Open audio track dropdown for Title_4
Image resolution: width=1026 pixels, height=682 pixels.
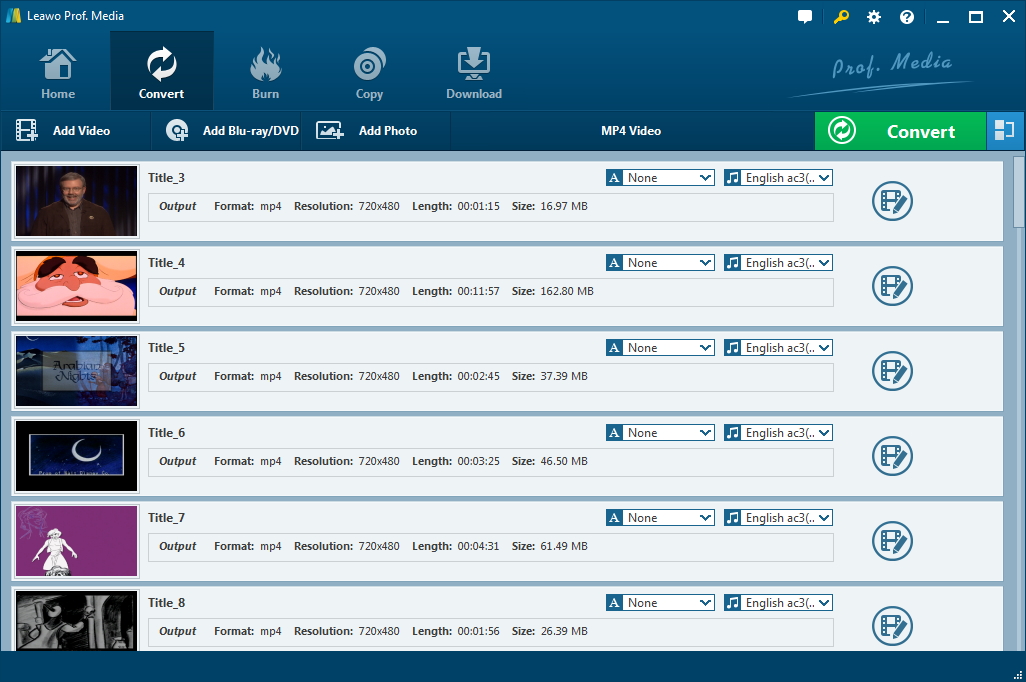pyautogui.click(x=778, y=263)
